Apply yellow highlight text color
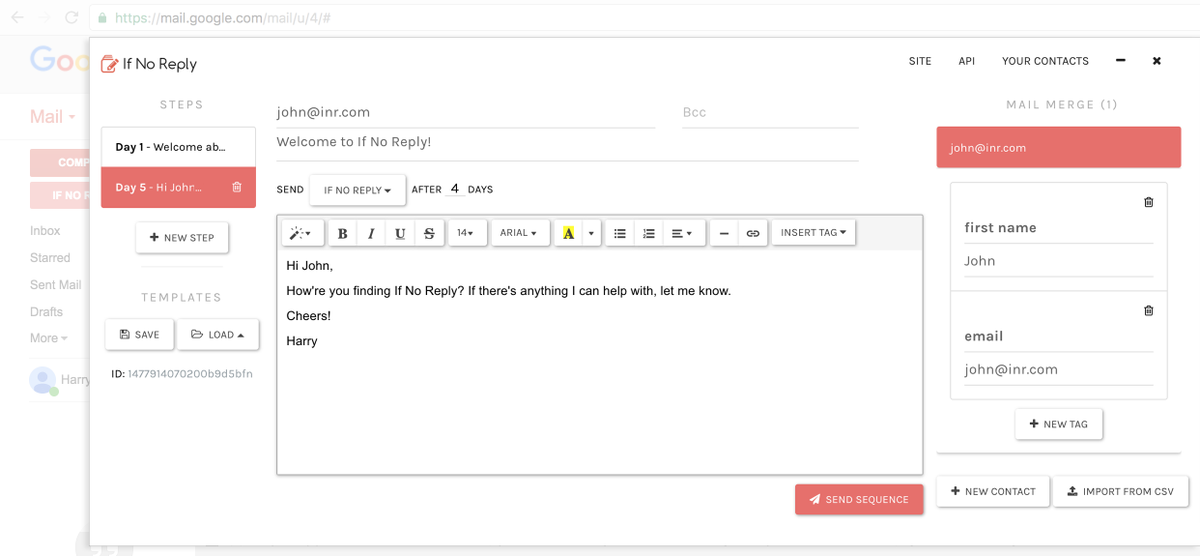 pos(568,233)
